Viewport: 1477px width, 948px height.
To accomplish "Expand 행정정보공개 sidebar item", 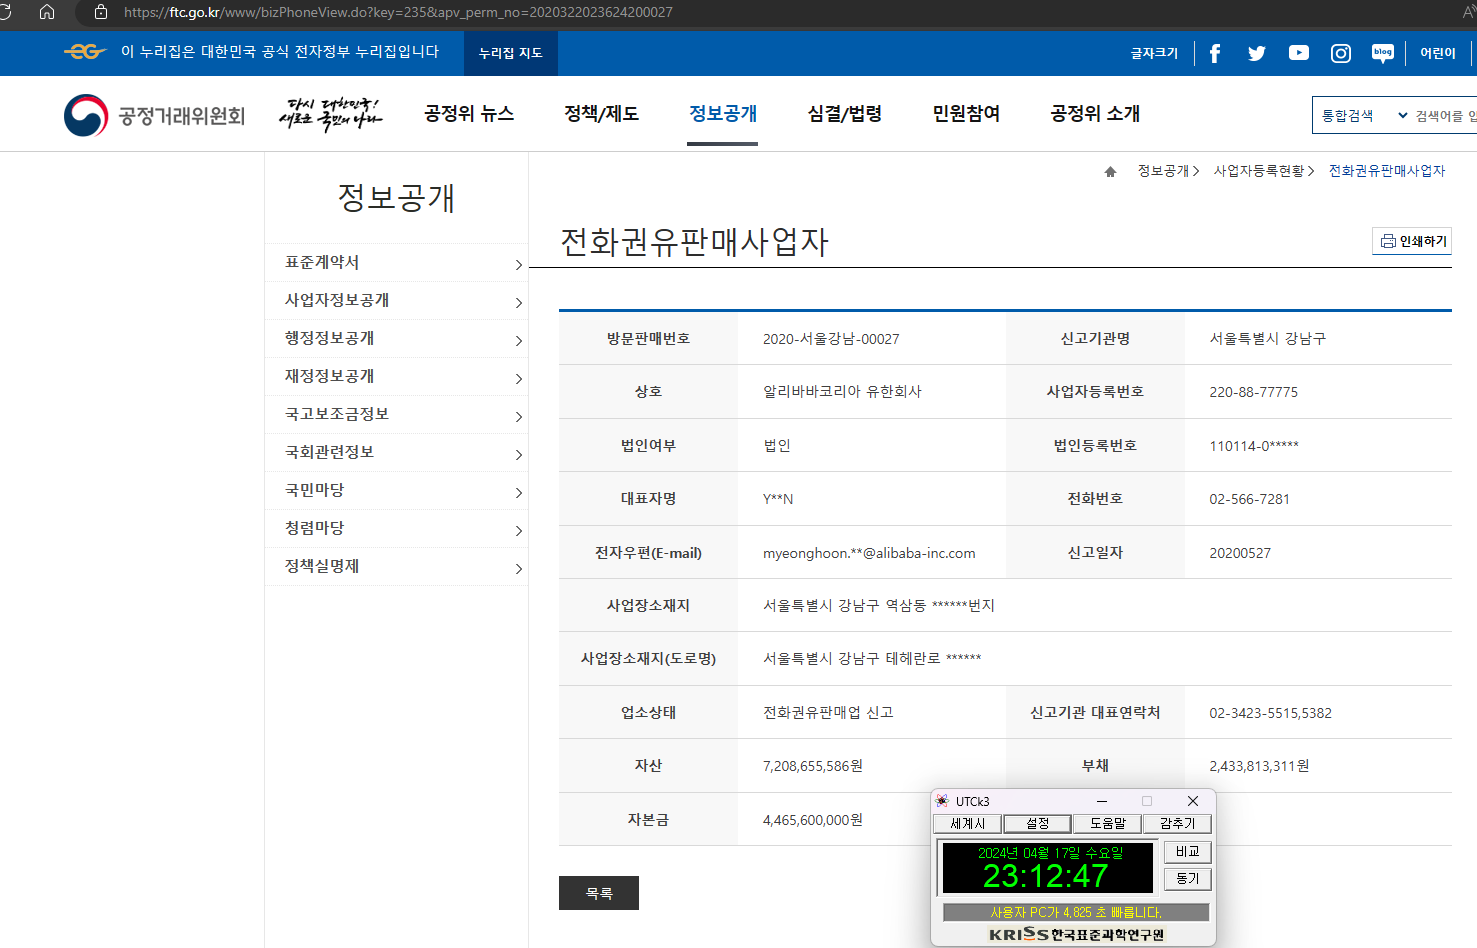I will 397,339.
